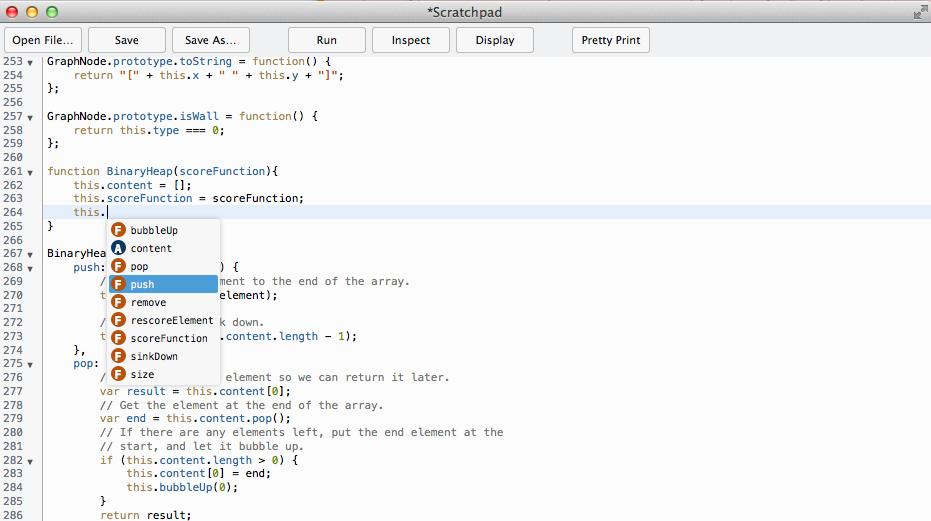
Task: Choose size from the autocomplete list
Action: point(163,374)
